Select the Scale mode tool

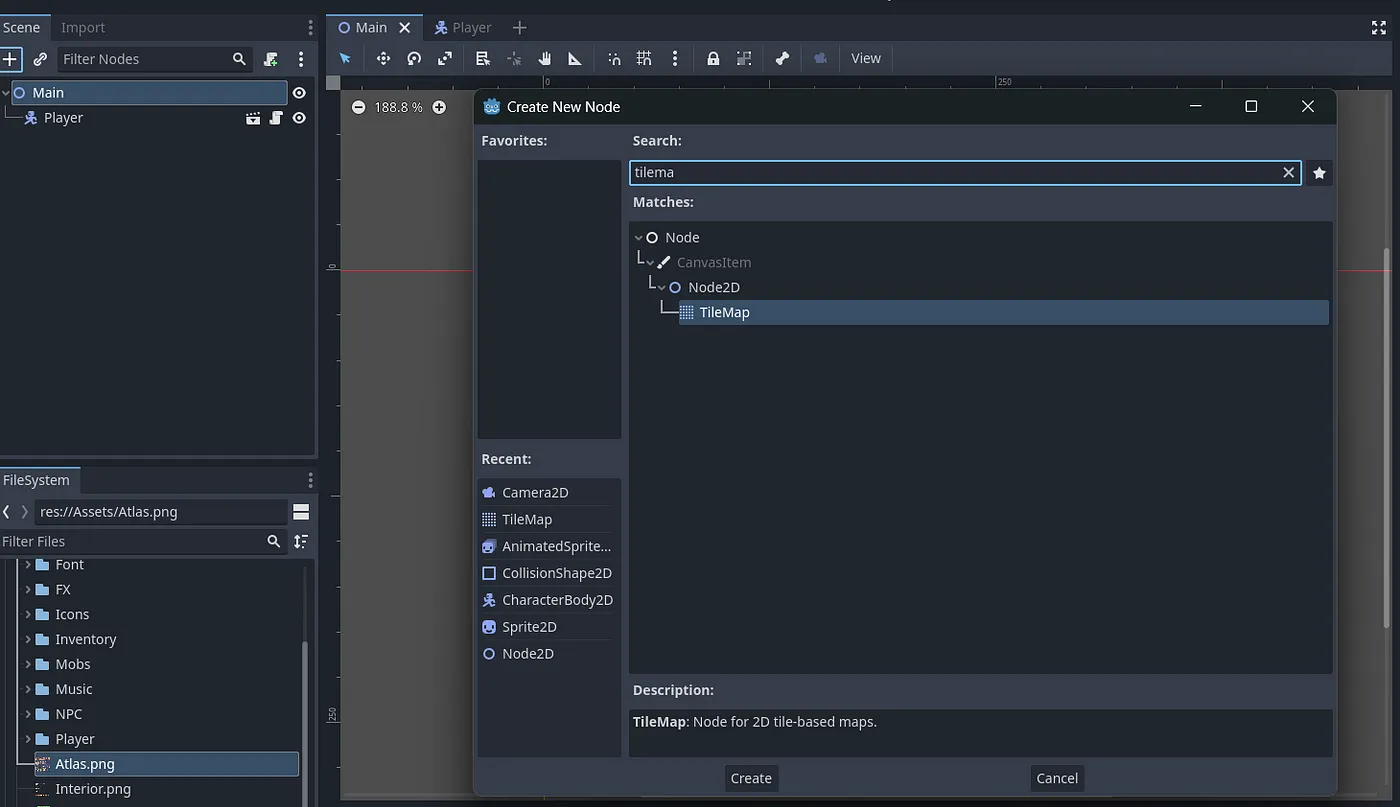click(445, 59)
